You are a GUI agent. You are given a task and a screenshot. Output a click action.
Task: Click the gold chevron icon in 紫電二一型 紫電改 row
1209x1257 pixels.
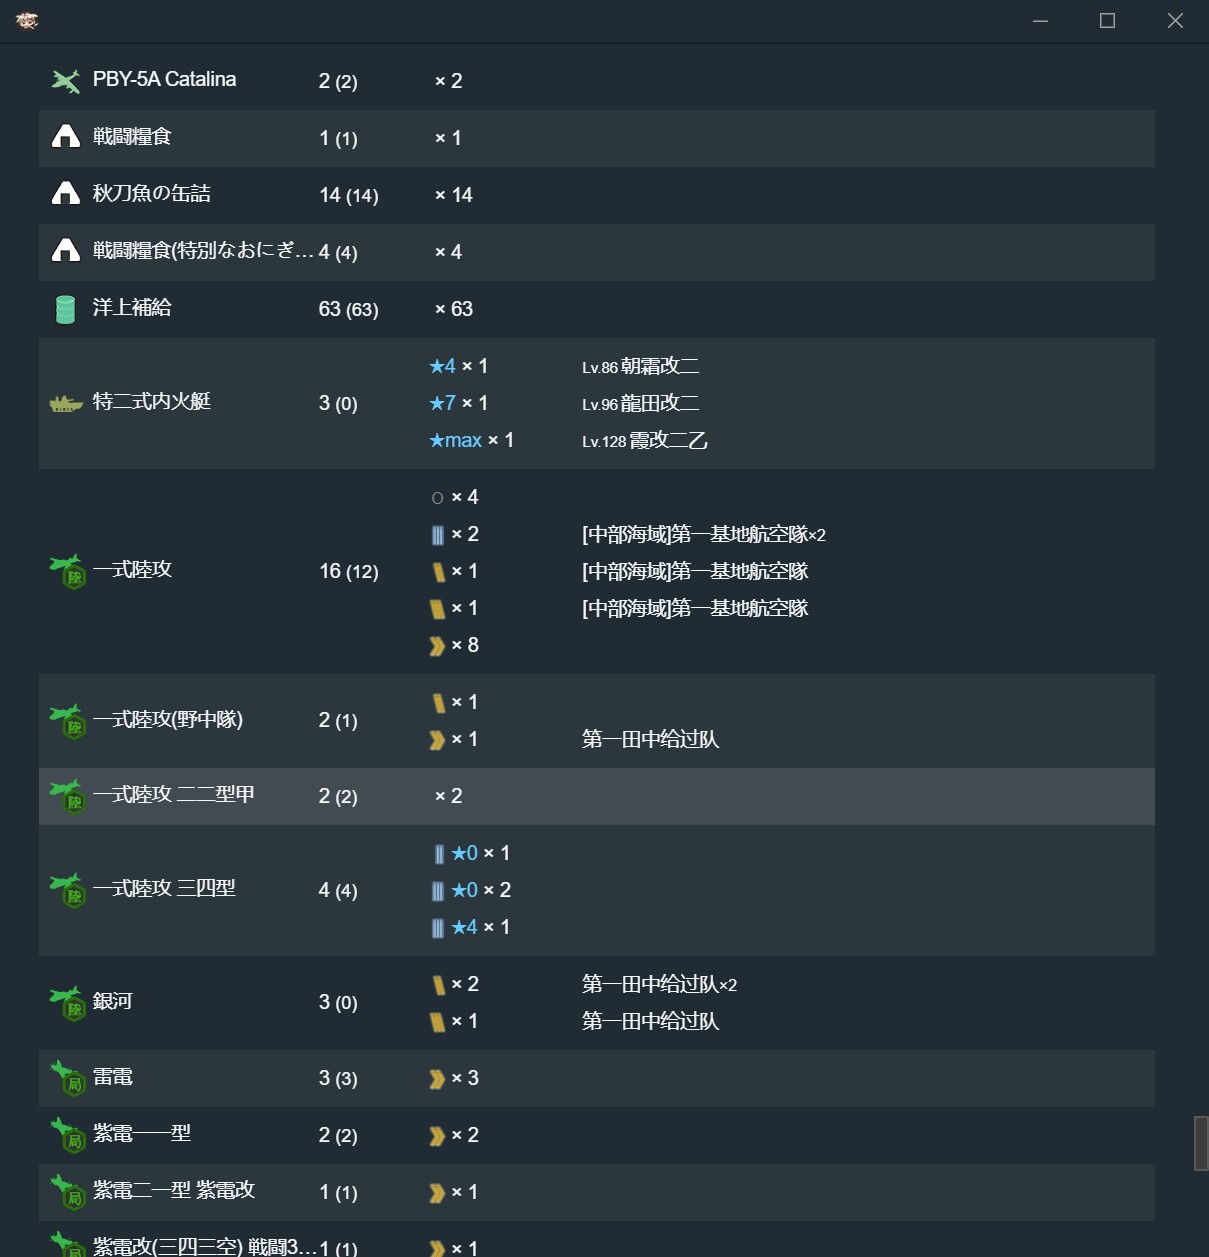pos(437,1193)
